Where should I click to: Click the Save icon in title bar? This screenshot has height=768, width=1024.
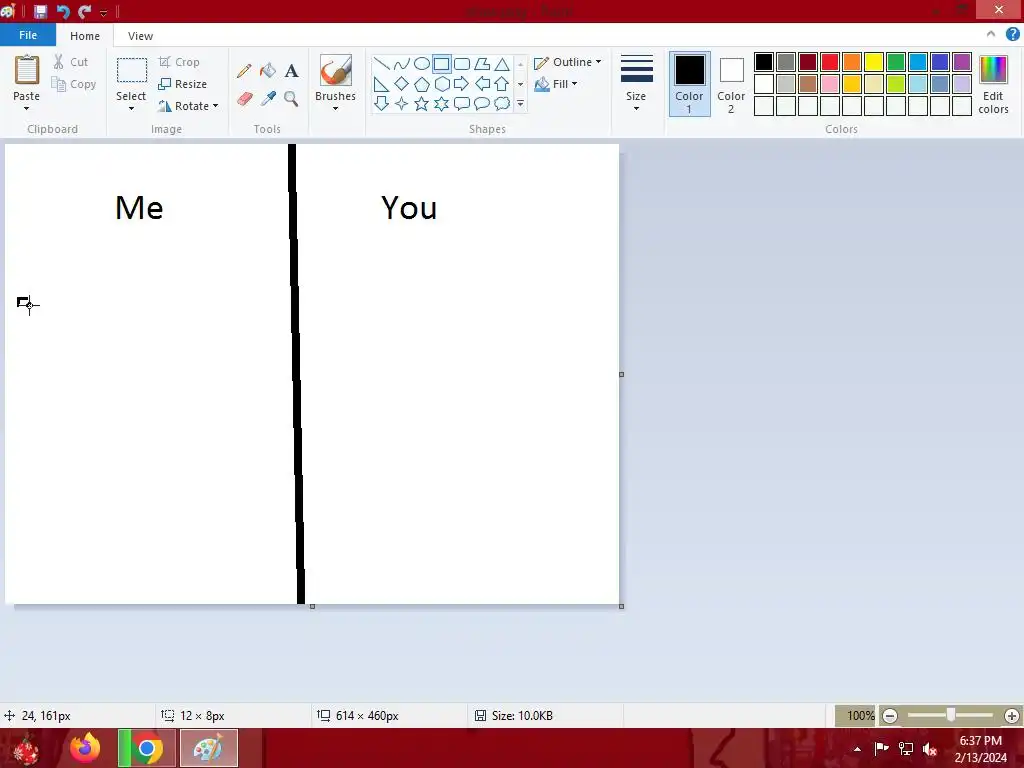point(40,12)
